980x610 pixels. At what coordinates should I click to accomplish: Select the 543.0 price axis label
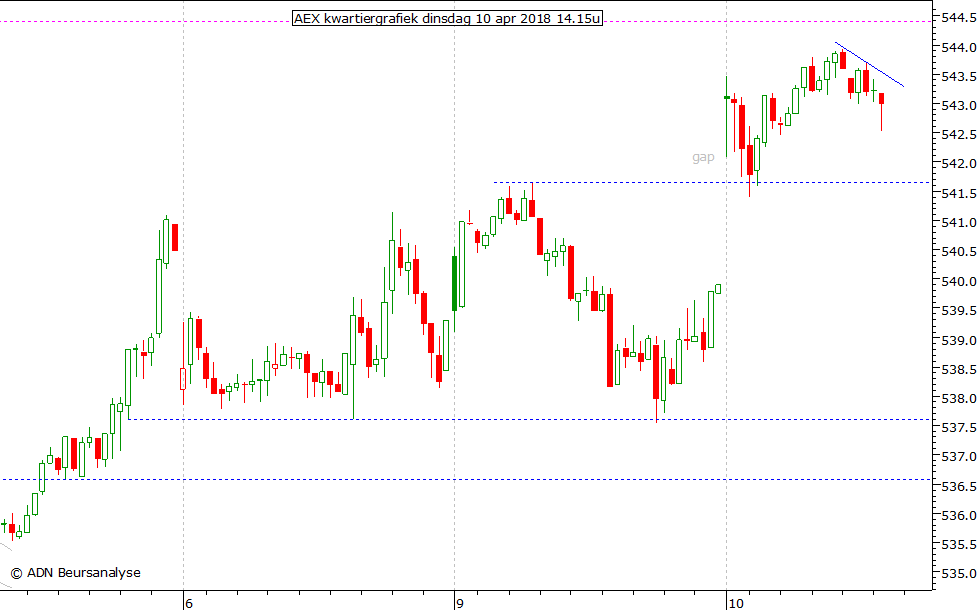[958, 106]
